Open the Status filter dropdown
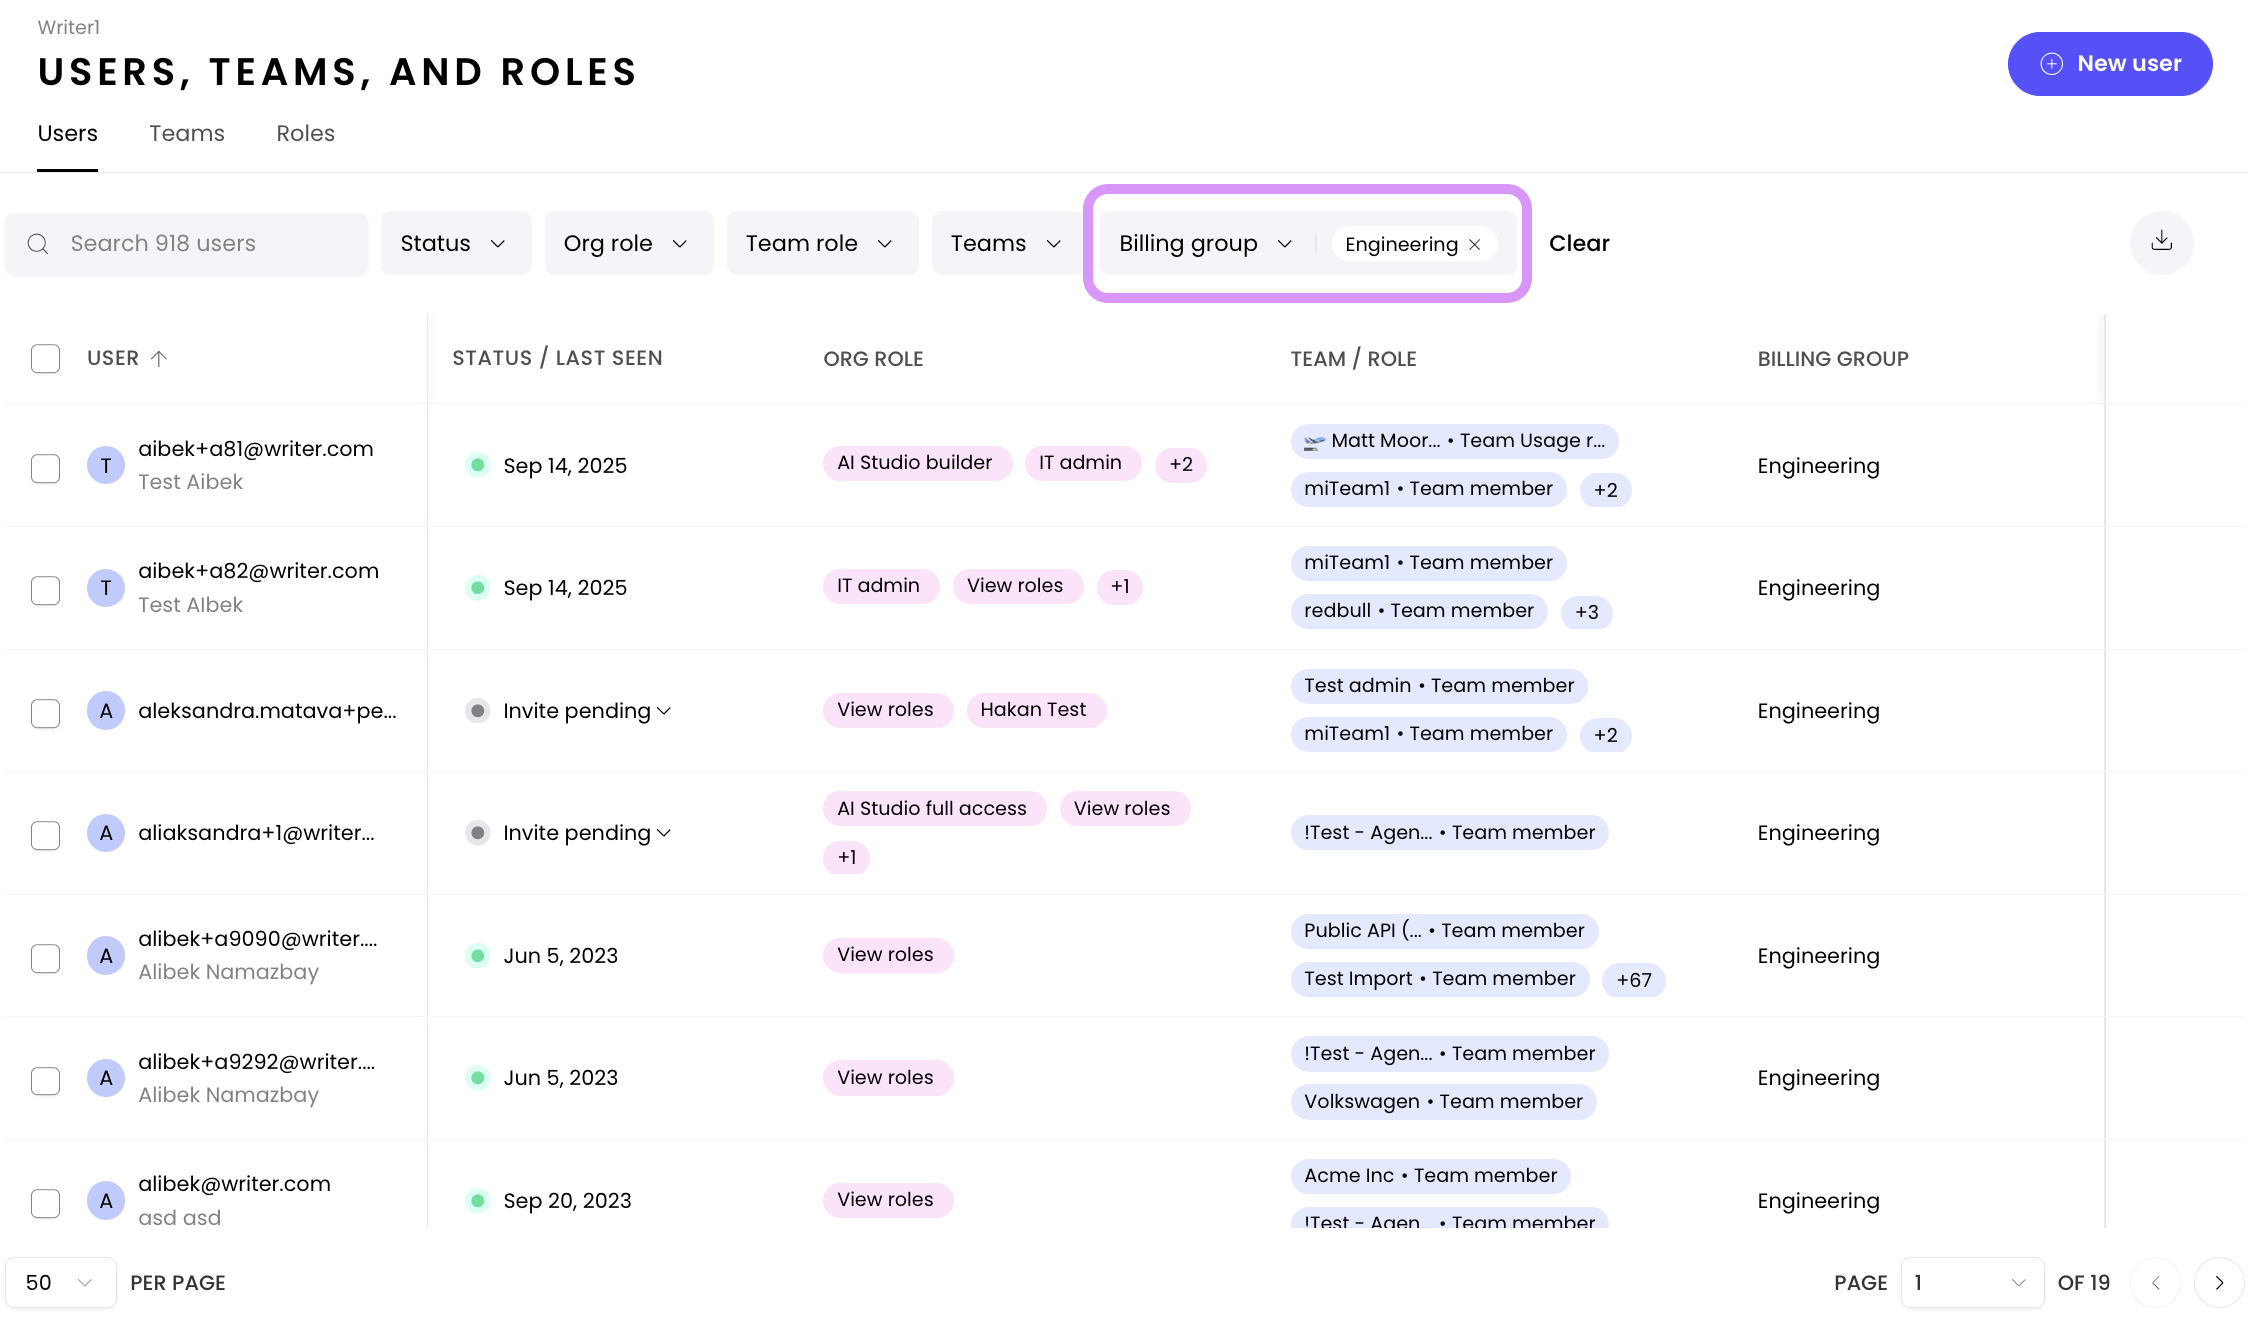Screen dimensions: 2248x1319 (x=455, y=243)
